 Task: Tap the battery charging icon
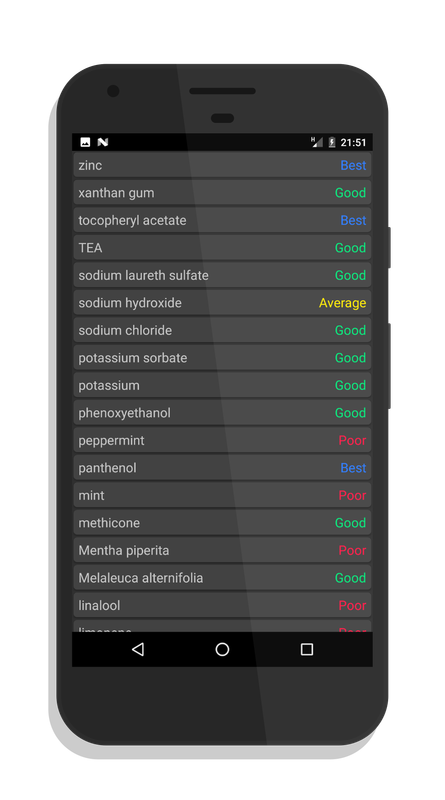click(332, 142)
